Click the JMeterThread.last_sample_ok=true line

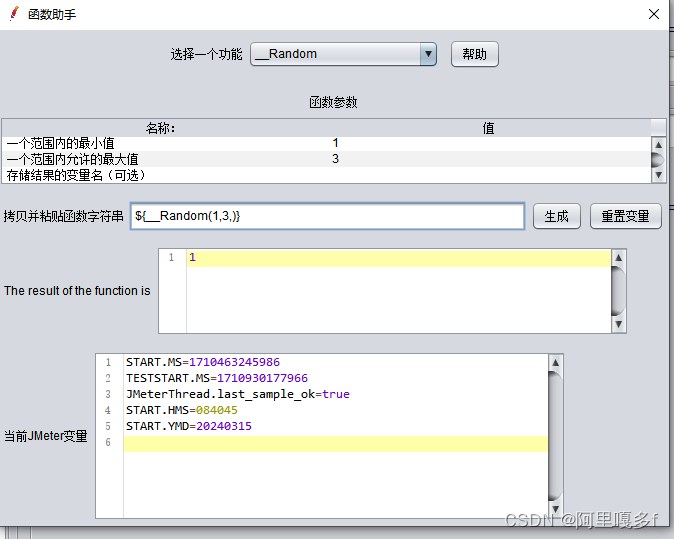click(x=238, y=394)
